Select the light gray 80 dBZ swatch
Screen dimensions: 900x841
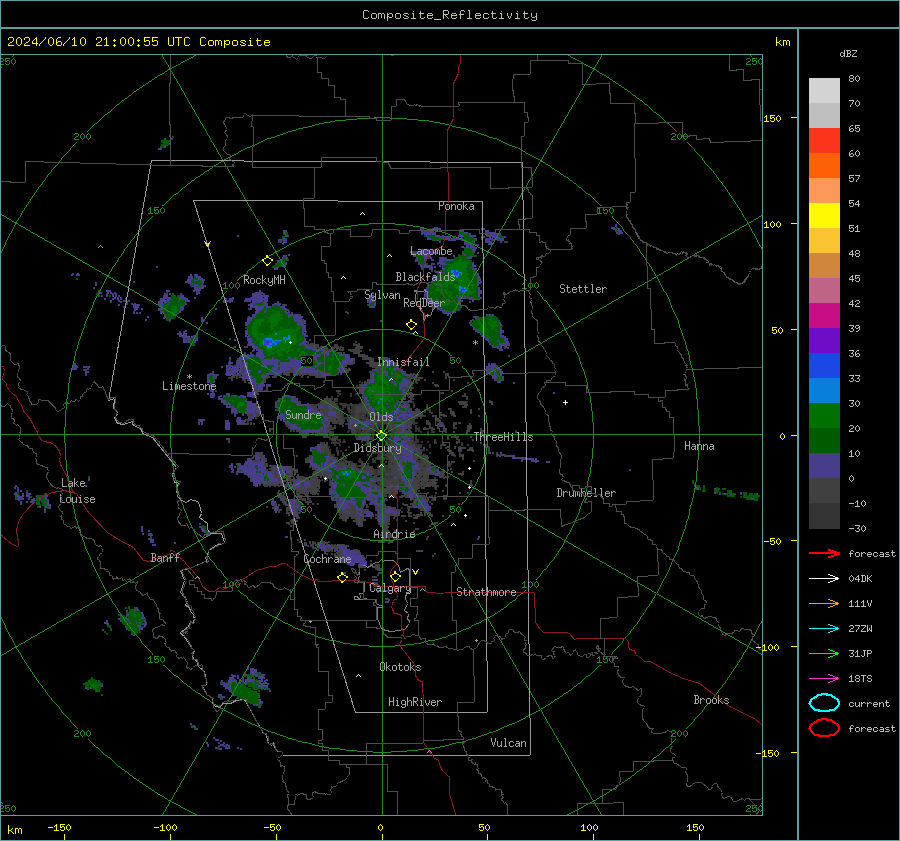tap(824, 90)
